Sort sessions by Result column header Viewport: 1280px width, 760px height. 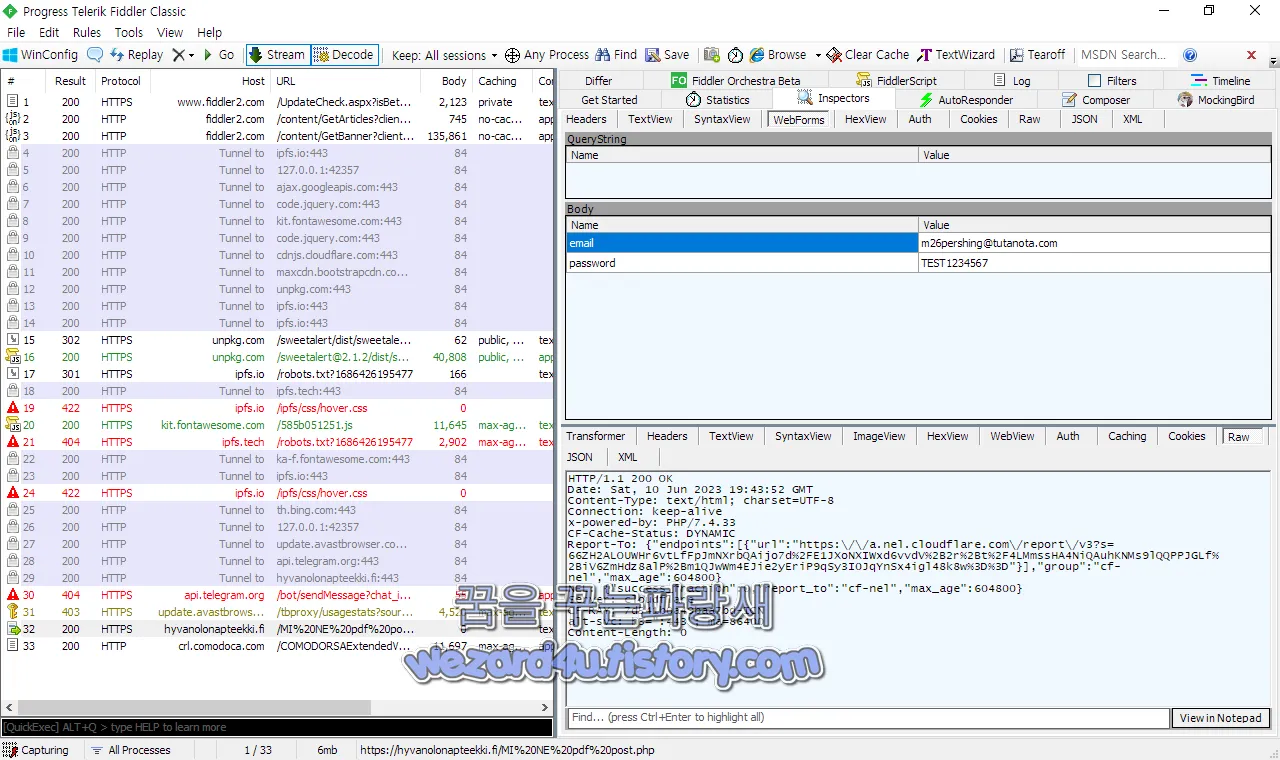point(70,81)
